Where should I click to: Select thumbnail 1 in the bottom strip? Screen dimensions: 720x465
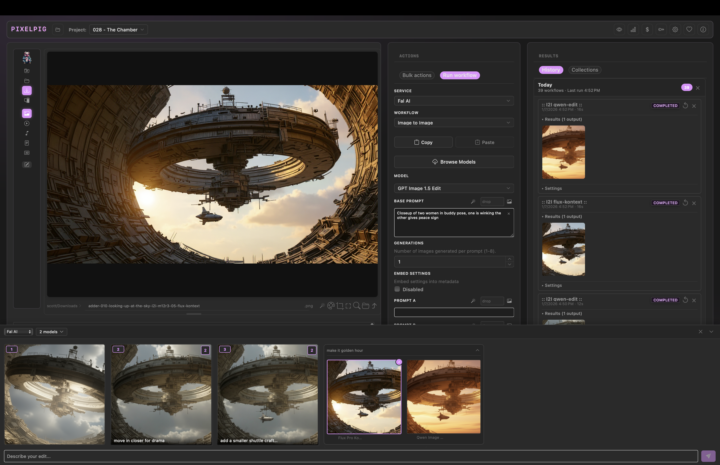(x=55, y=394)
